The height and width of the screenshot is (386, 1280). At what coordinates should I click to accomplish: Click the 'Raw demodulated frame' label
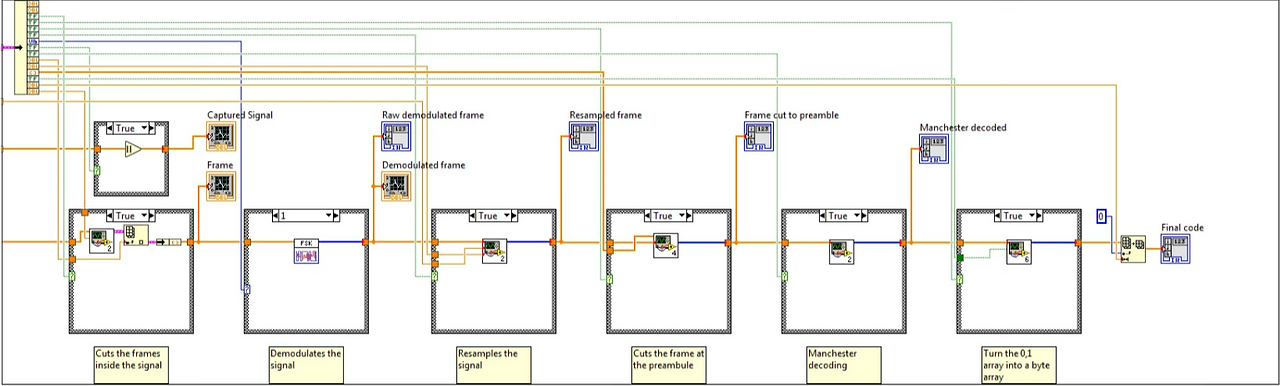[x=433, y=115]
